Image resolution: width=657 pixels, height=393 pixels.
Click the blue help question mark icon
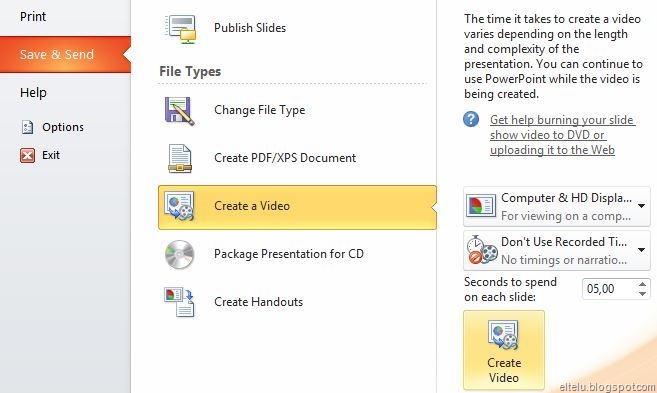tap(471, 119)
